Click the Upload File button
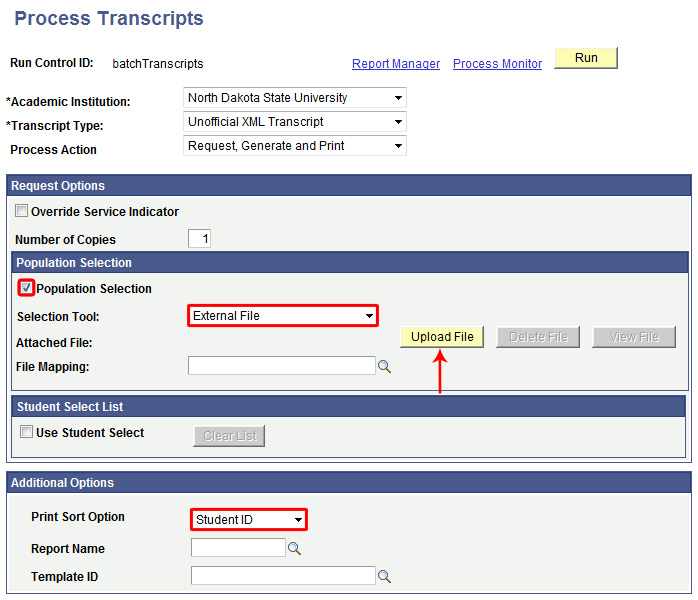 [442, 337]
